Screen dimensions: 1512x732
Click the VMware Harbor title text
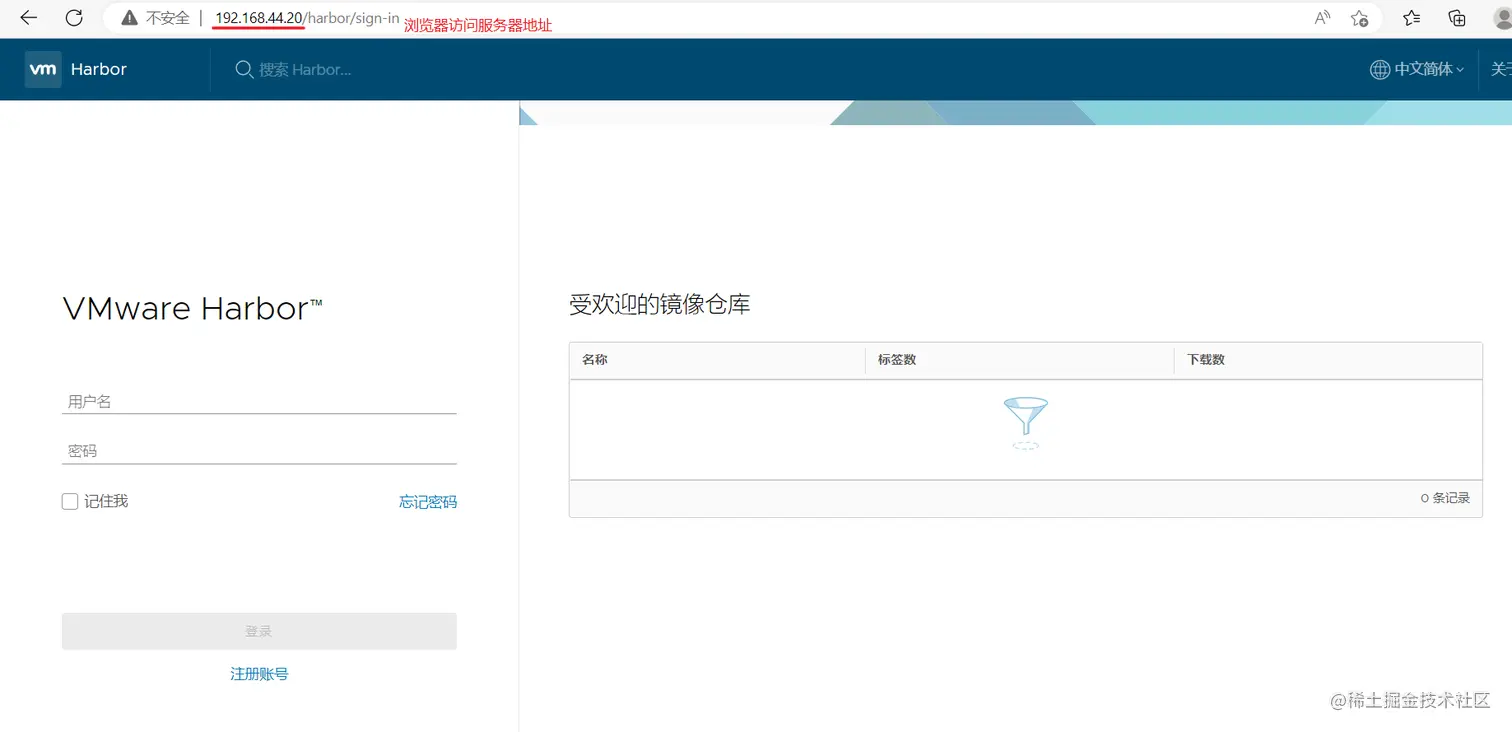click(x=192, y=308)
